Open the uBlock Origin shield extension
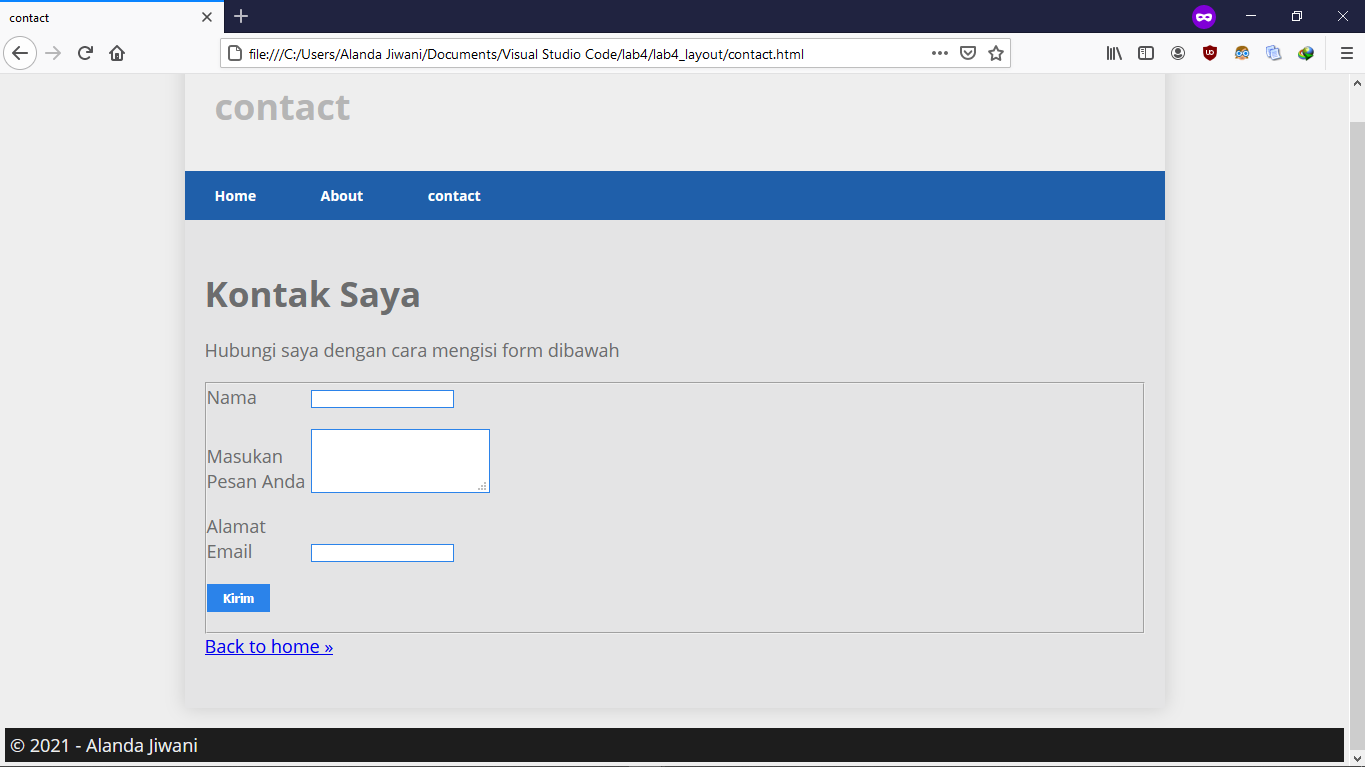Screen dimensions: 1365x767 coord(1210,53)
